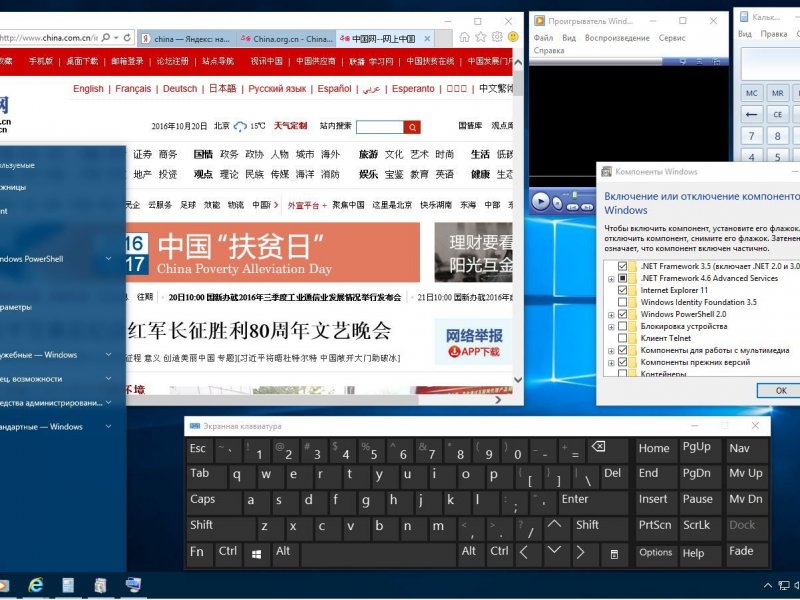The height and width of the screenshot is (600, 800).
Task: Click the up arrow key on keyboard
Action: 554,524
